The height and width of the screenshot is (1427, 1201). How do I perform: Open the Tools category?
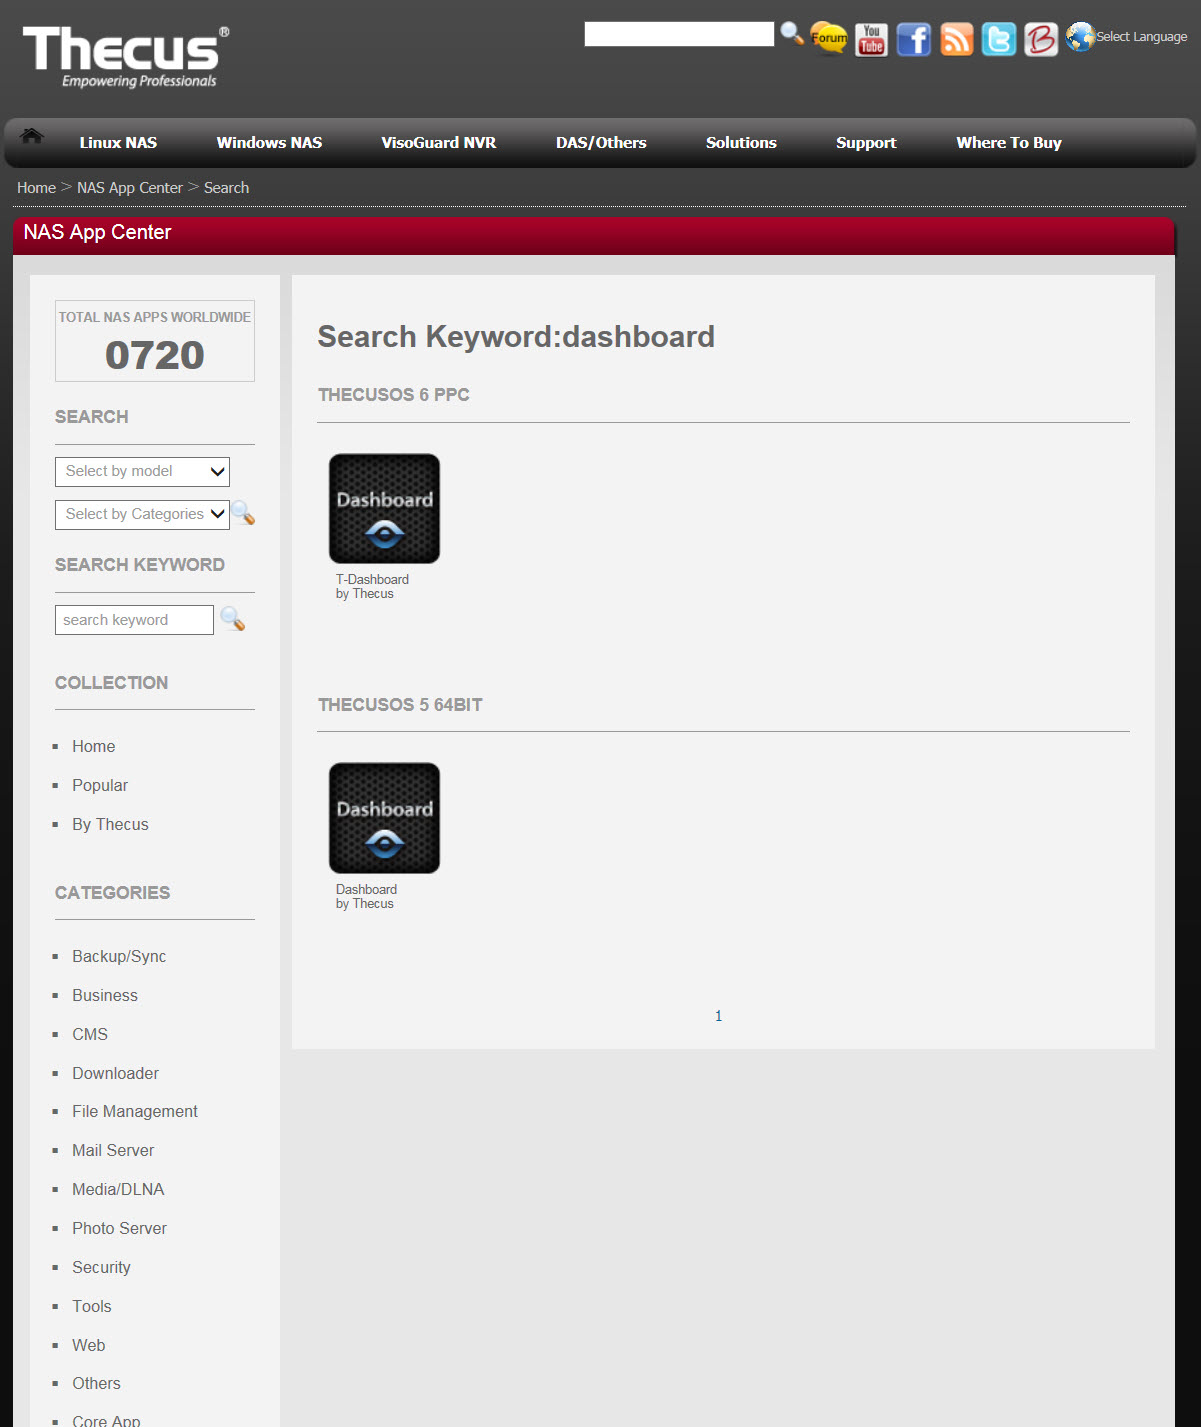point(92,1306)
